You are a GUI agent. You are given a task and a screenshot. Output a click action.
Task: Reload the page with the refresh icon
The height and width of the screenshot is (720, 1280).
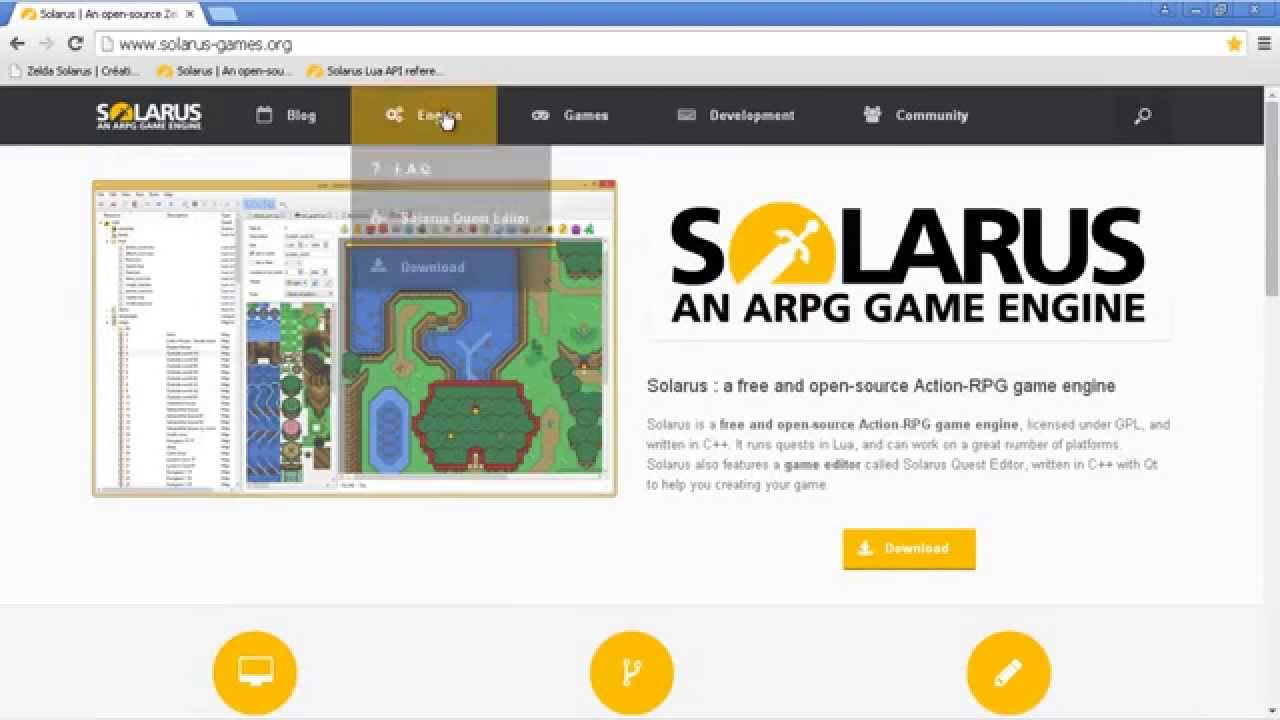[75, 44]
